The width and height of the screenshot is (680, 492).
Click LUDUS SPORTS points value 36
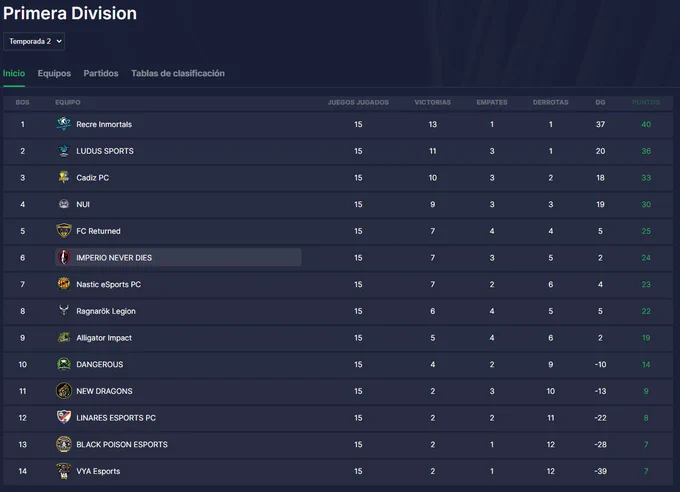coord(646,151)
